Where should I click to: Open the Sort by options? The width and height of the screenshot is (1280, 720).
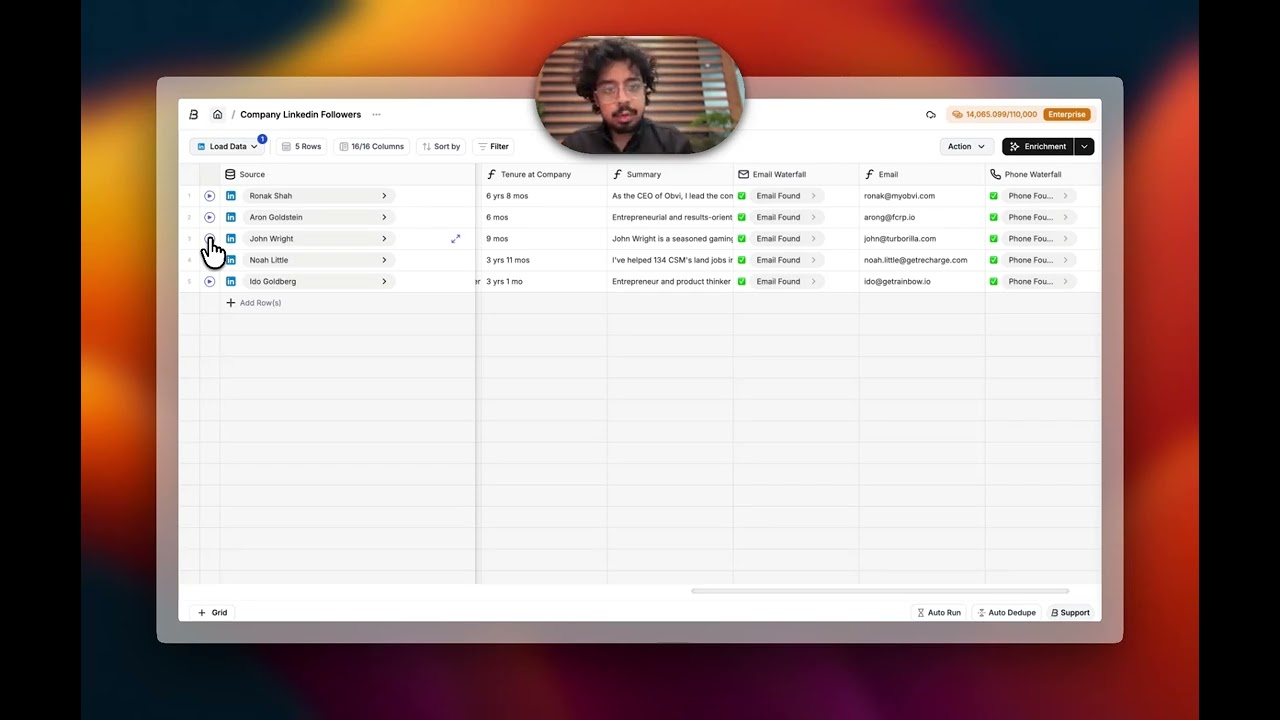click(x=441, y=147)
